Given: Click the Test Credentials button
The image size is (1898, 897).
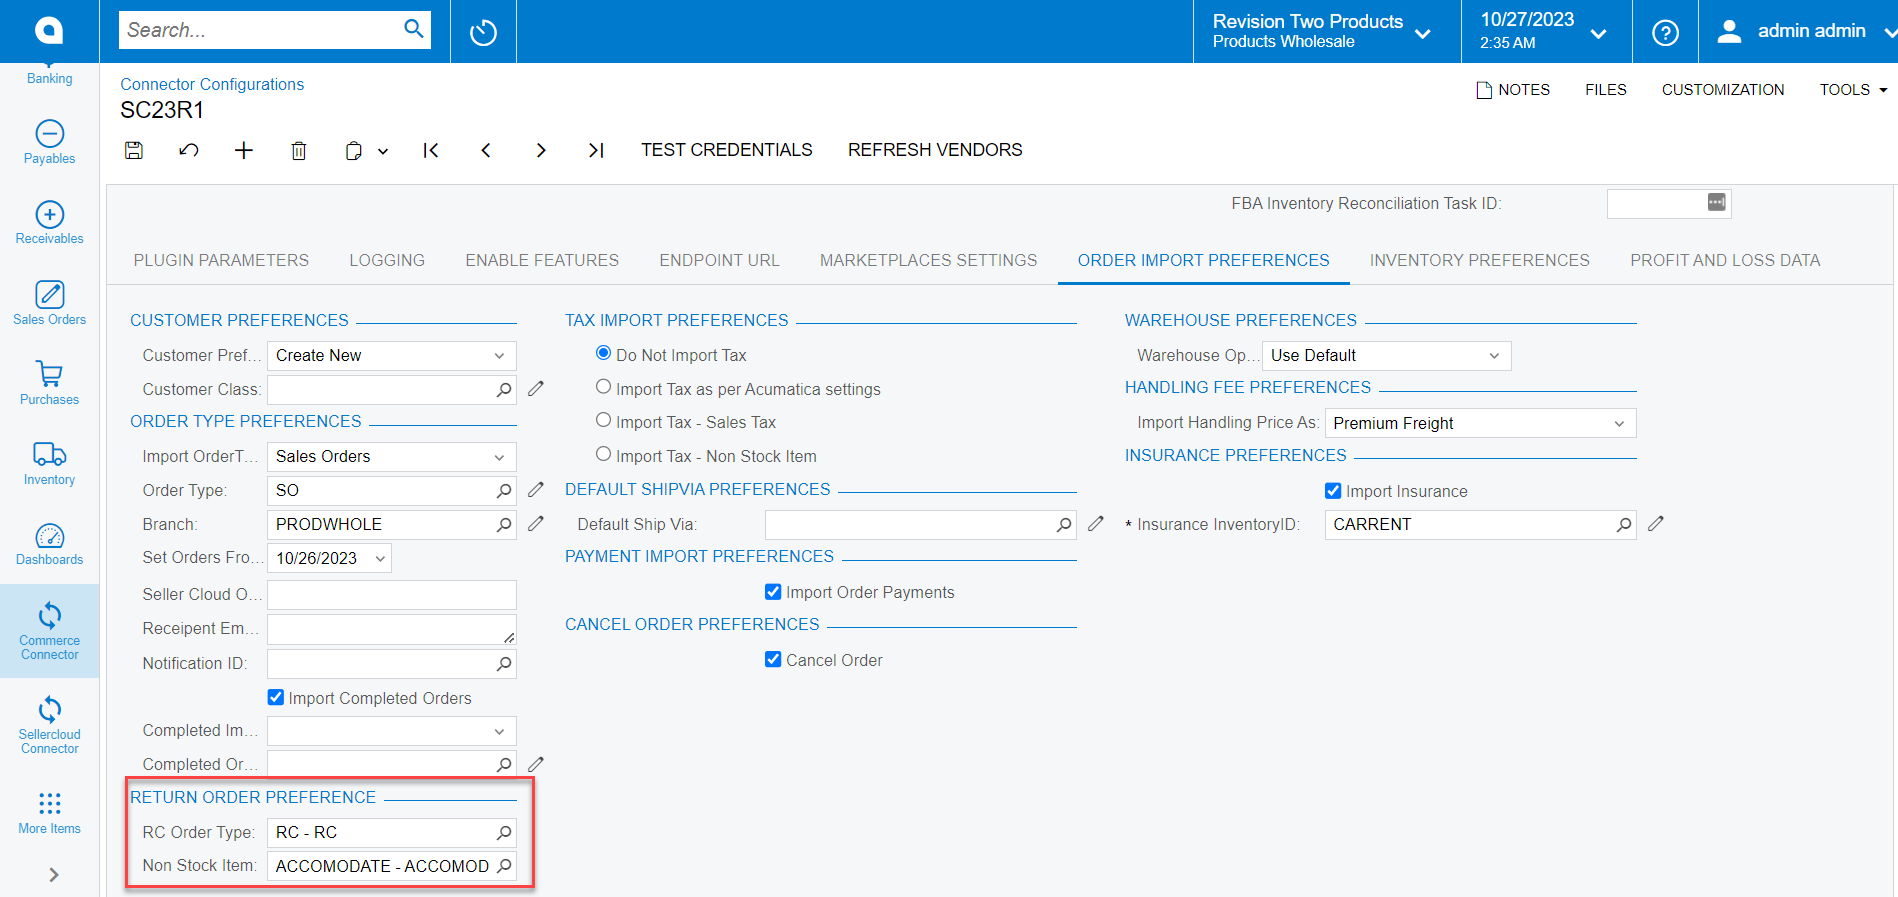Looking at the screenshot, I should [x=727, y=150].
